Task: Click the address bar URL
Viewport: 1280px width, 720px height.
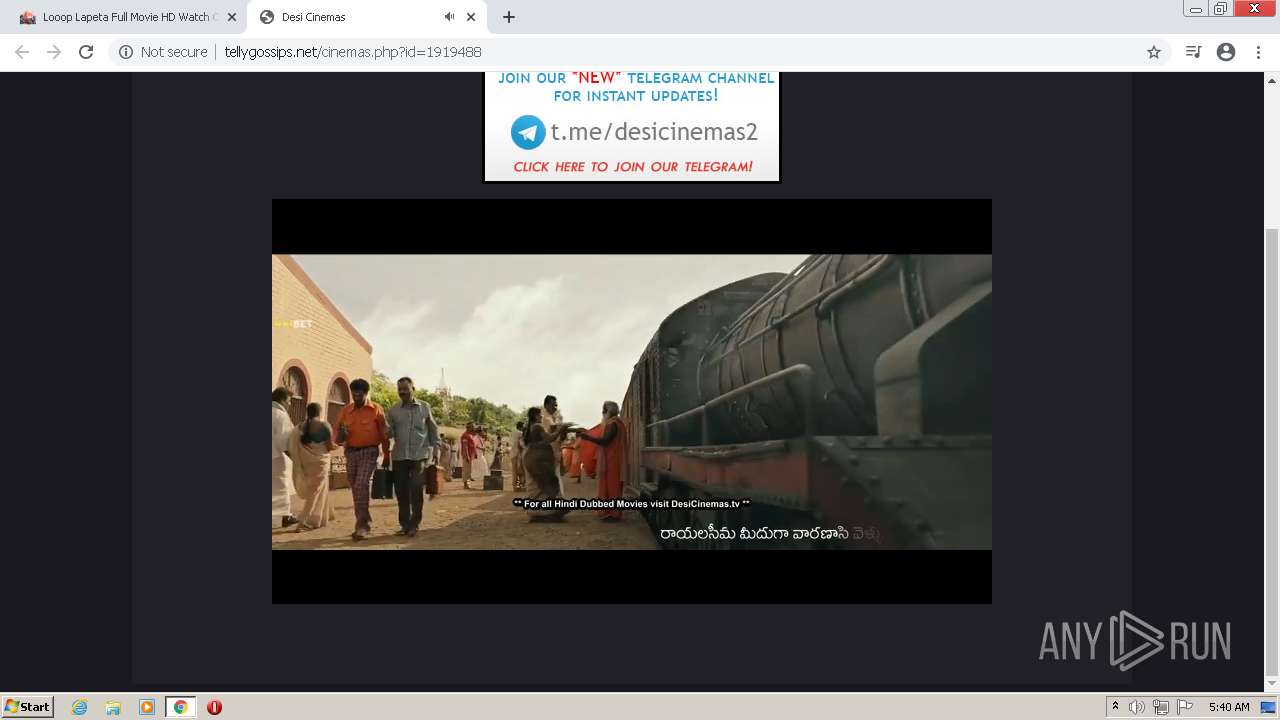Action: pyautogui.click(x=353, y=52)
